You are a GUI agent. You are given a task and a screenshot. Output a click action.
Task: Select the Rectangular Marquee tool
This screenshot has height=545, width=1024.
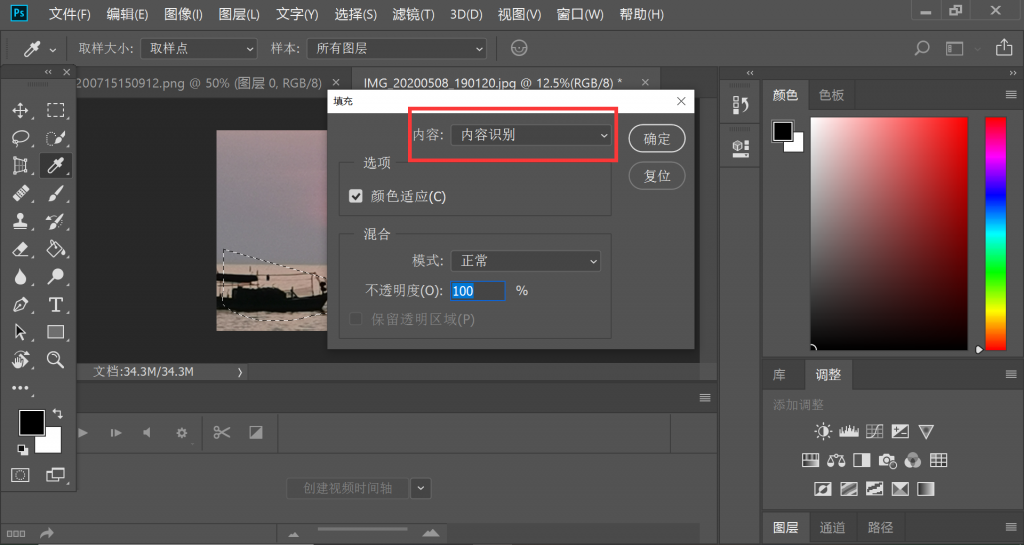tap(56, 110)
